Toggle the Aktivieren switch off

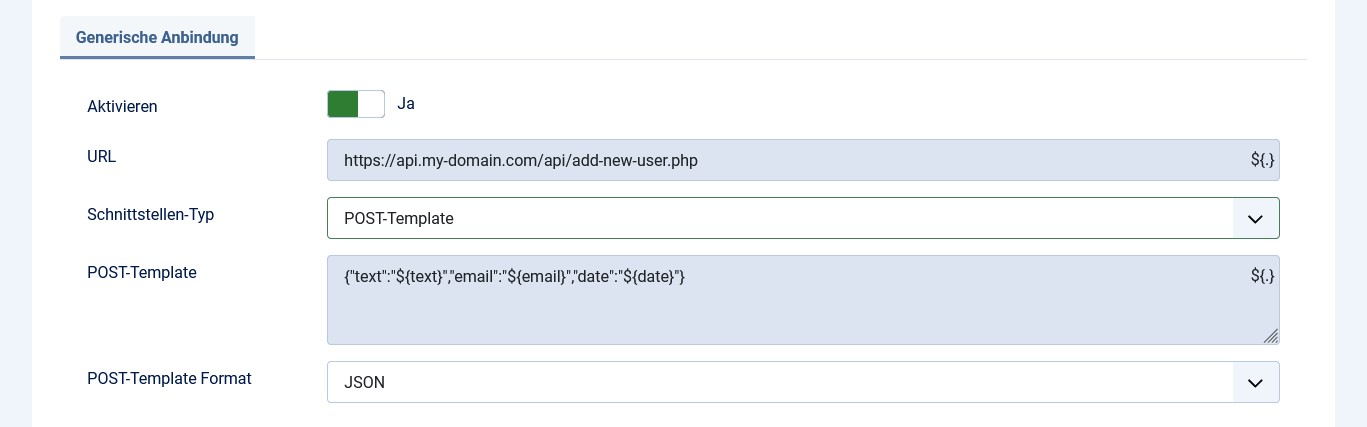click(x=355, y=104)
